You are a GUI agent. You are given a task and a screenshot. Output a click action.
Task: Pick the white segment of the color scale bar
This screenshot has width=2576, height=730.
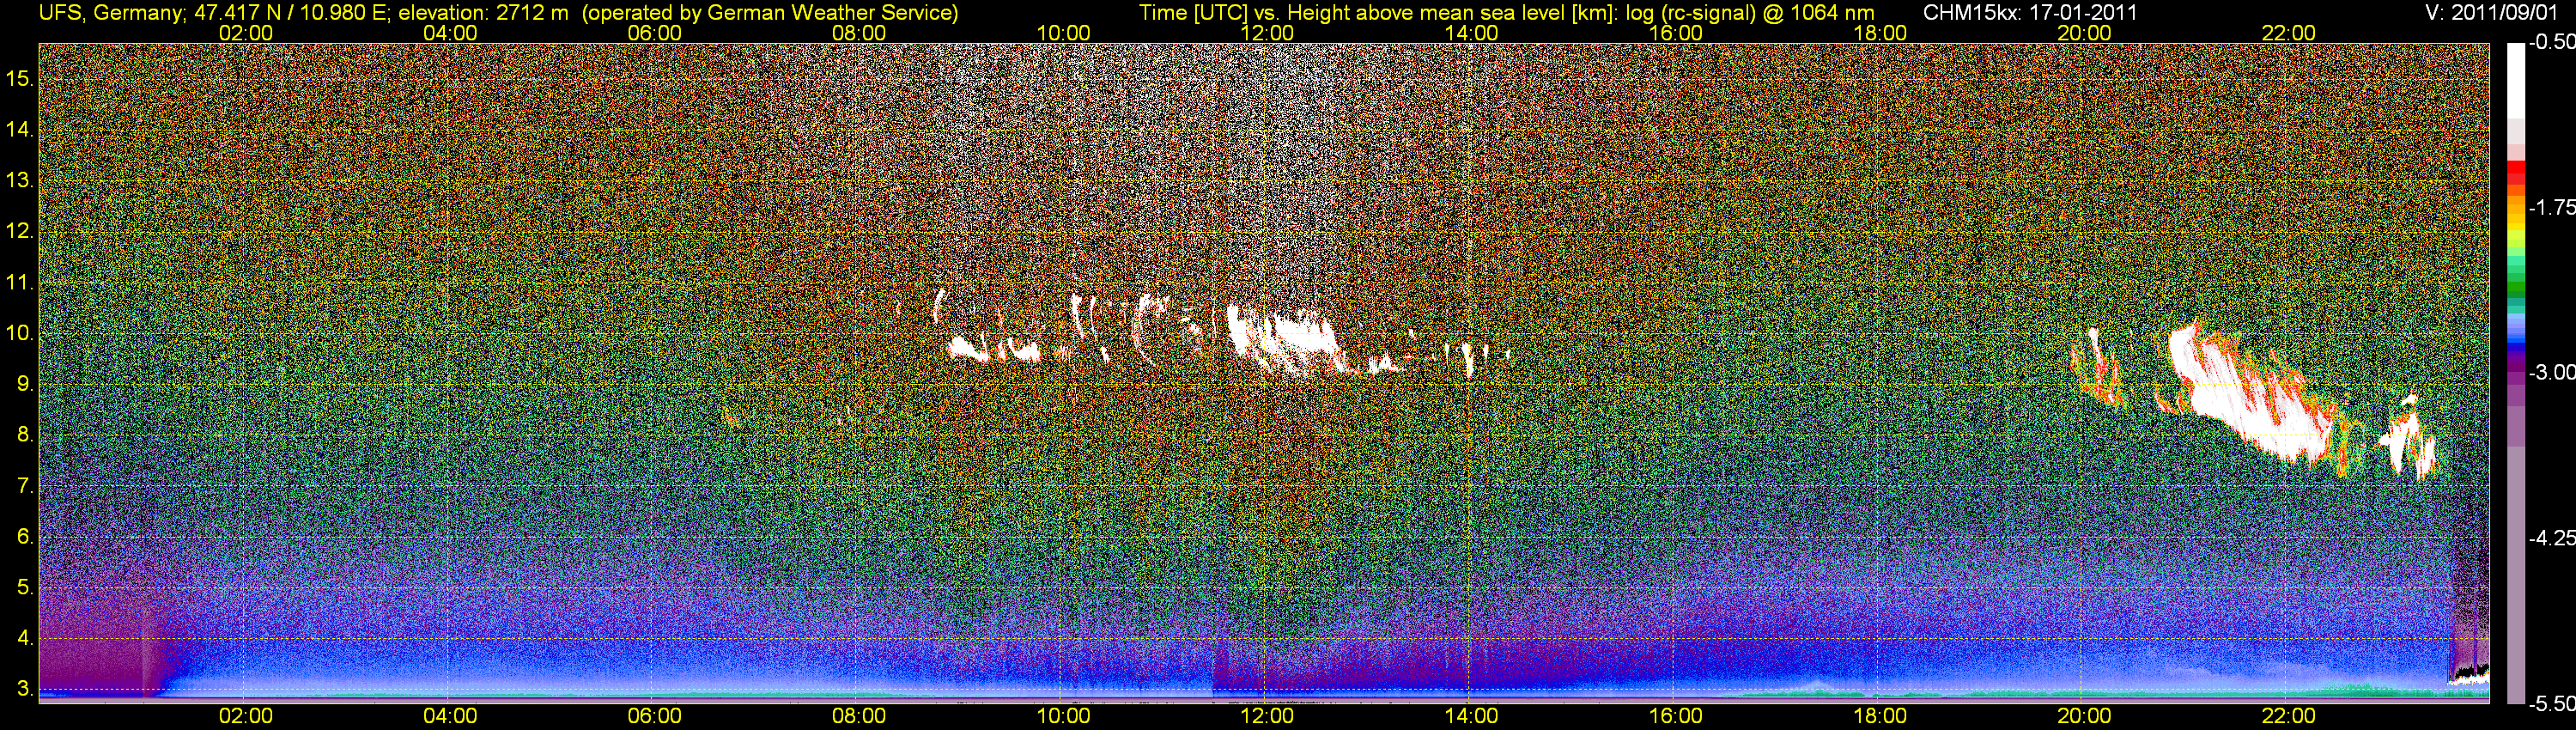pos(2516,82)
